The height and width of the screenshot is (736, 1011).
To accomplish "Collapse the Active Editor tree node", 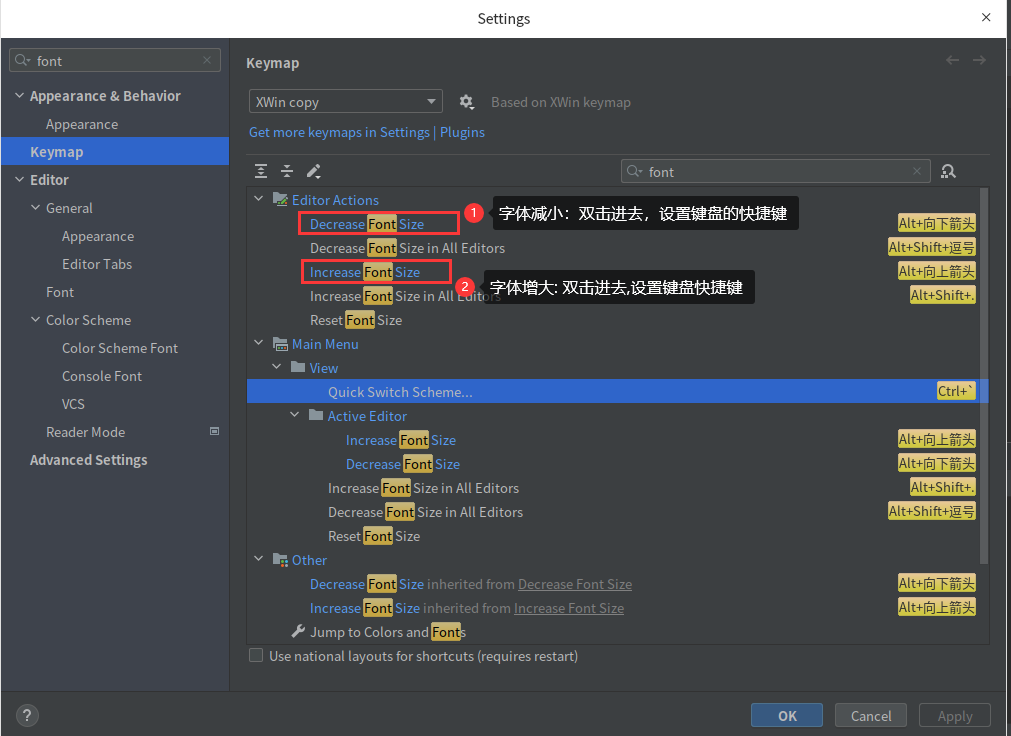I will pos(295,415).
